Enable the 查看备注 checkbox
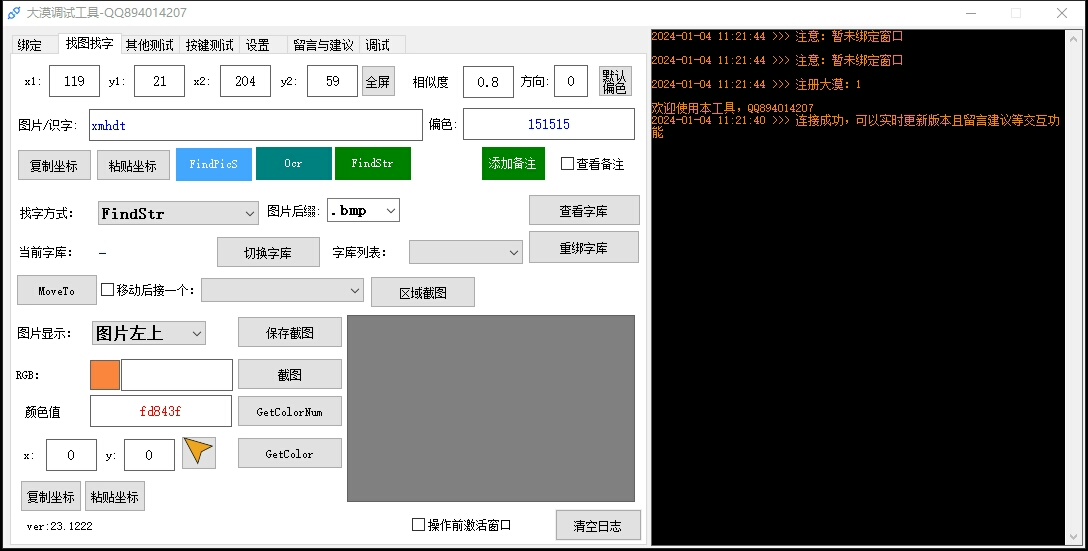Image resolution: width=1088 pixels, height=551 pixels. pyautogui.click(x=568, y=164)
